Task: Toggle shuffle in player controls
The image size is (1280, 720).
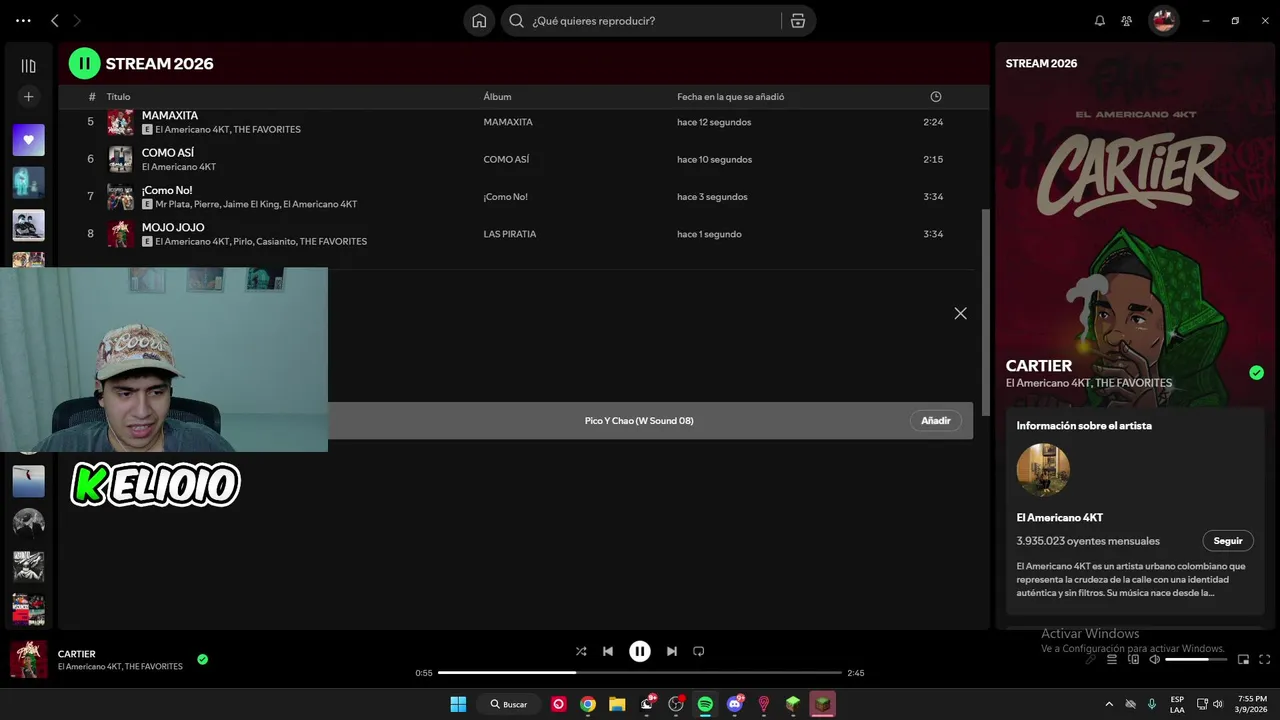Action: coord(581,651)
